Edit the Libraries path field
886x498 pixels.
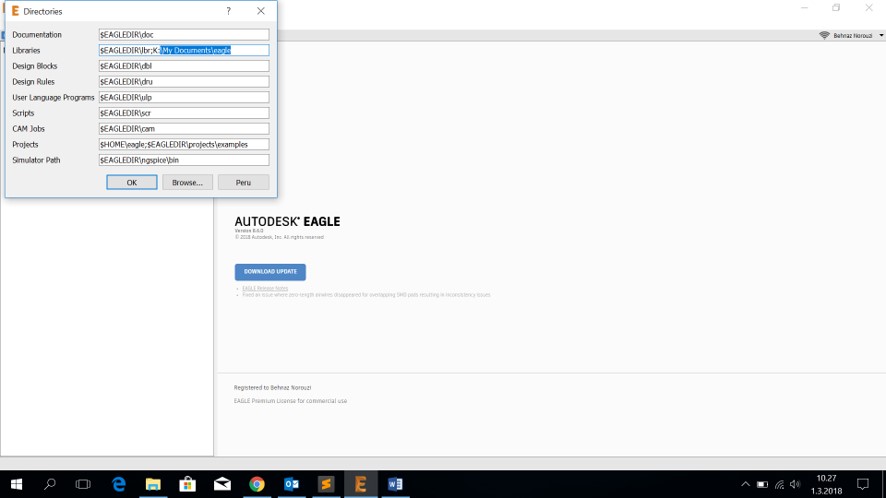(184, 50)
